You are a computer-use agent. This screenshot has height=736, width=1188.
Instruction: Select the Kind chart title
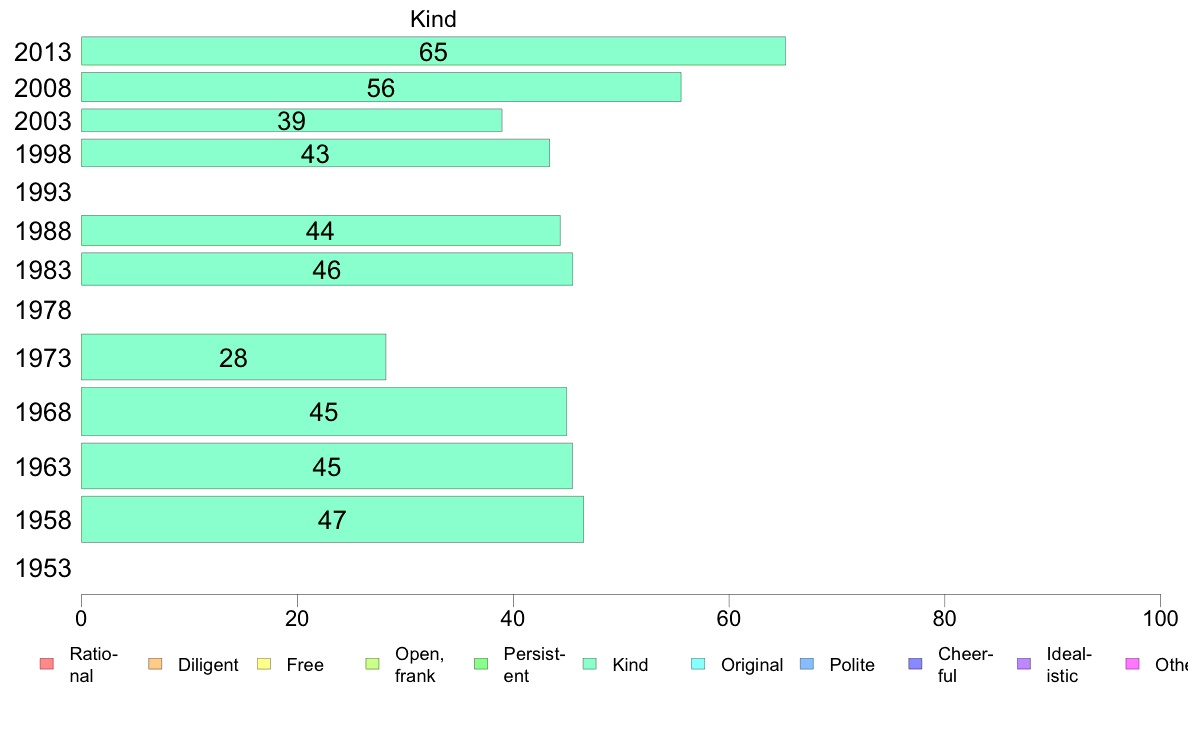433,19
